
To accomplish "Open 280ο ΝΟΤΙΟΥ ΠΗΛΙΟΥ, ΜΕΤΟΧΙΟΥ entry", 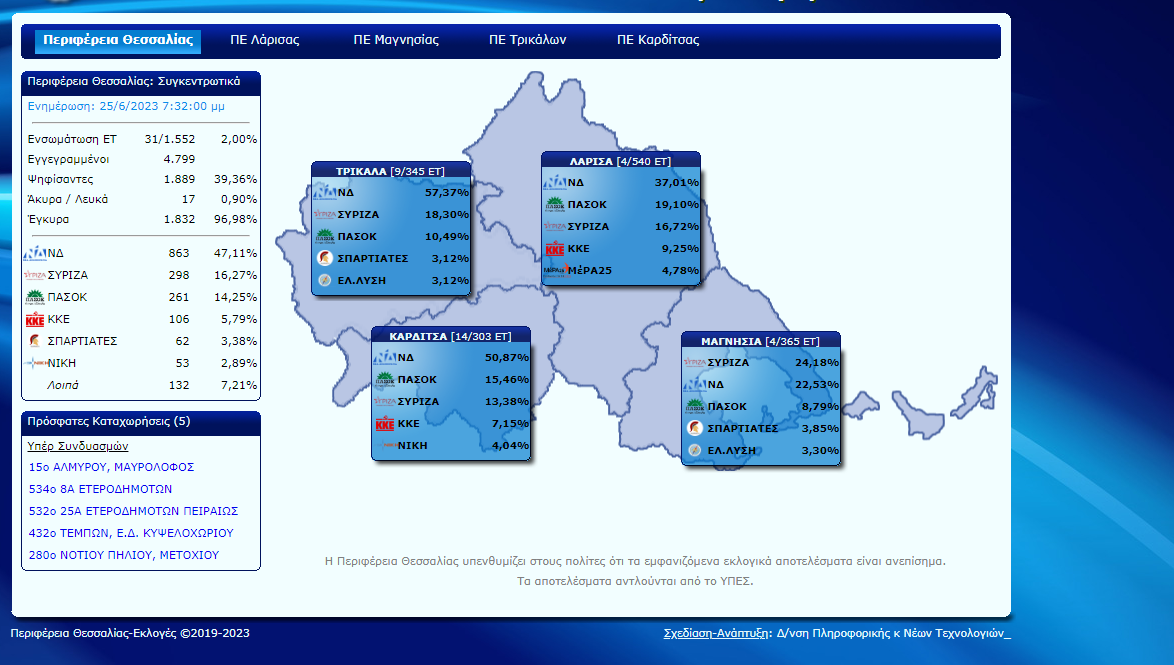I will [x=123, y=555].
